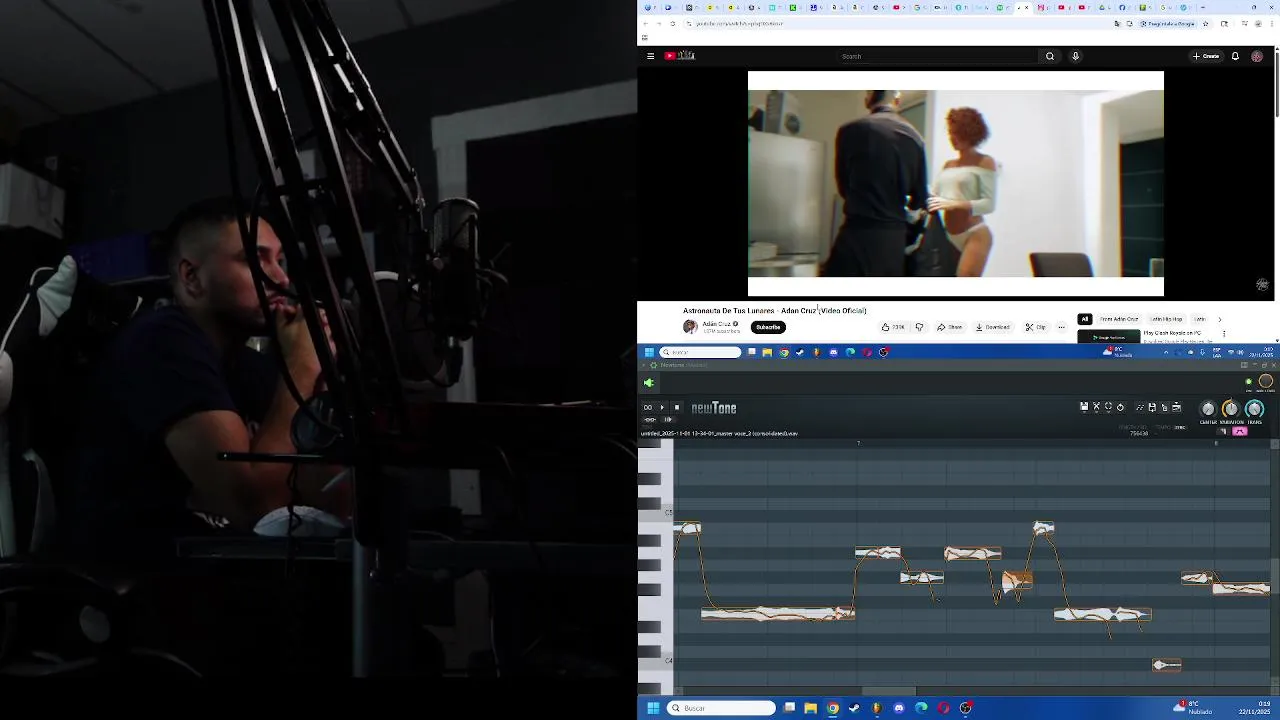The height and width of the screenshot is (720, 1280).
Task: Click green plug icon in NewTone plugin wrapper
Action: (649, 383)
